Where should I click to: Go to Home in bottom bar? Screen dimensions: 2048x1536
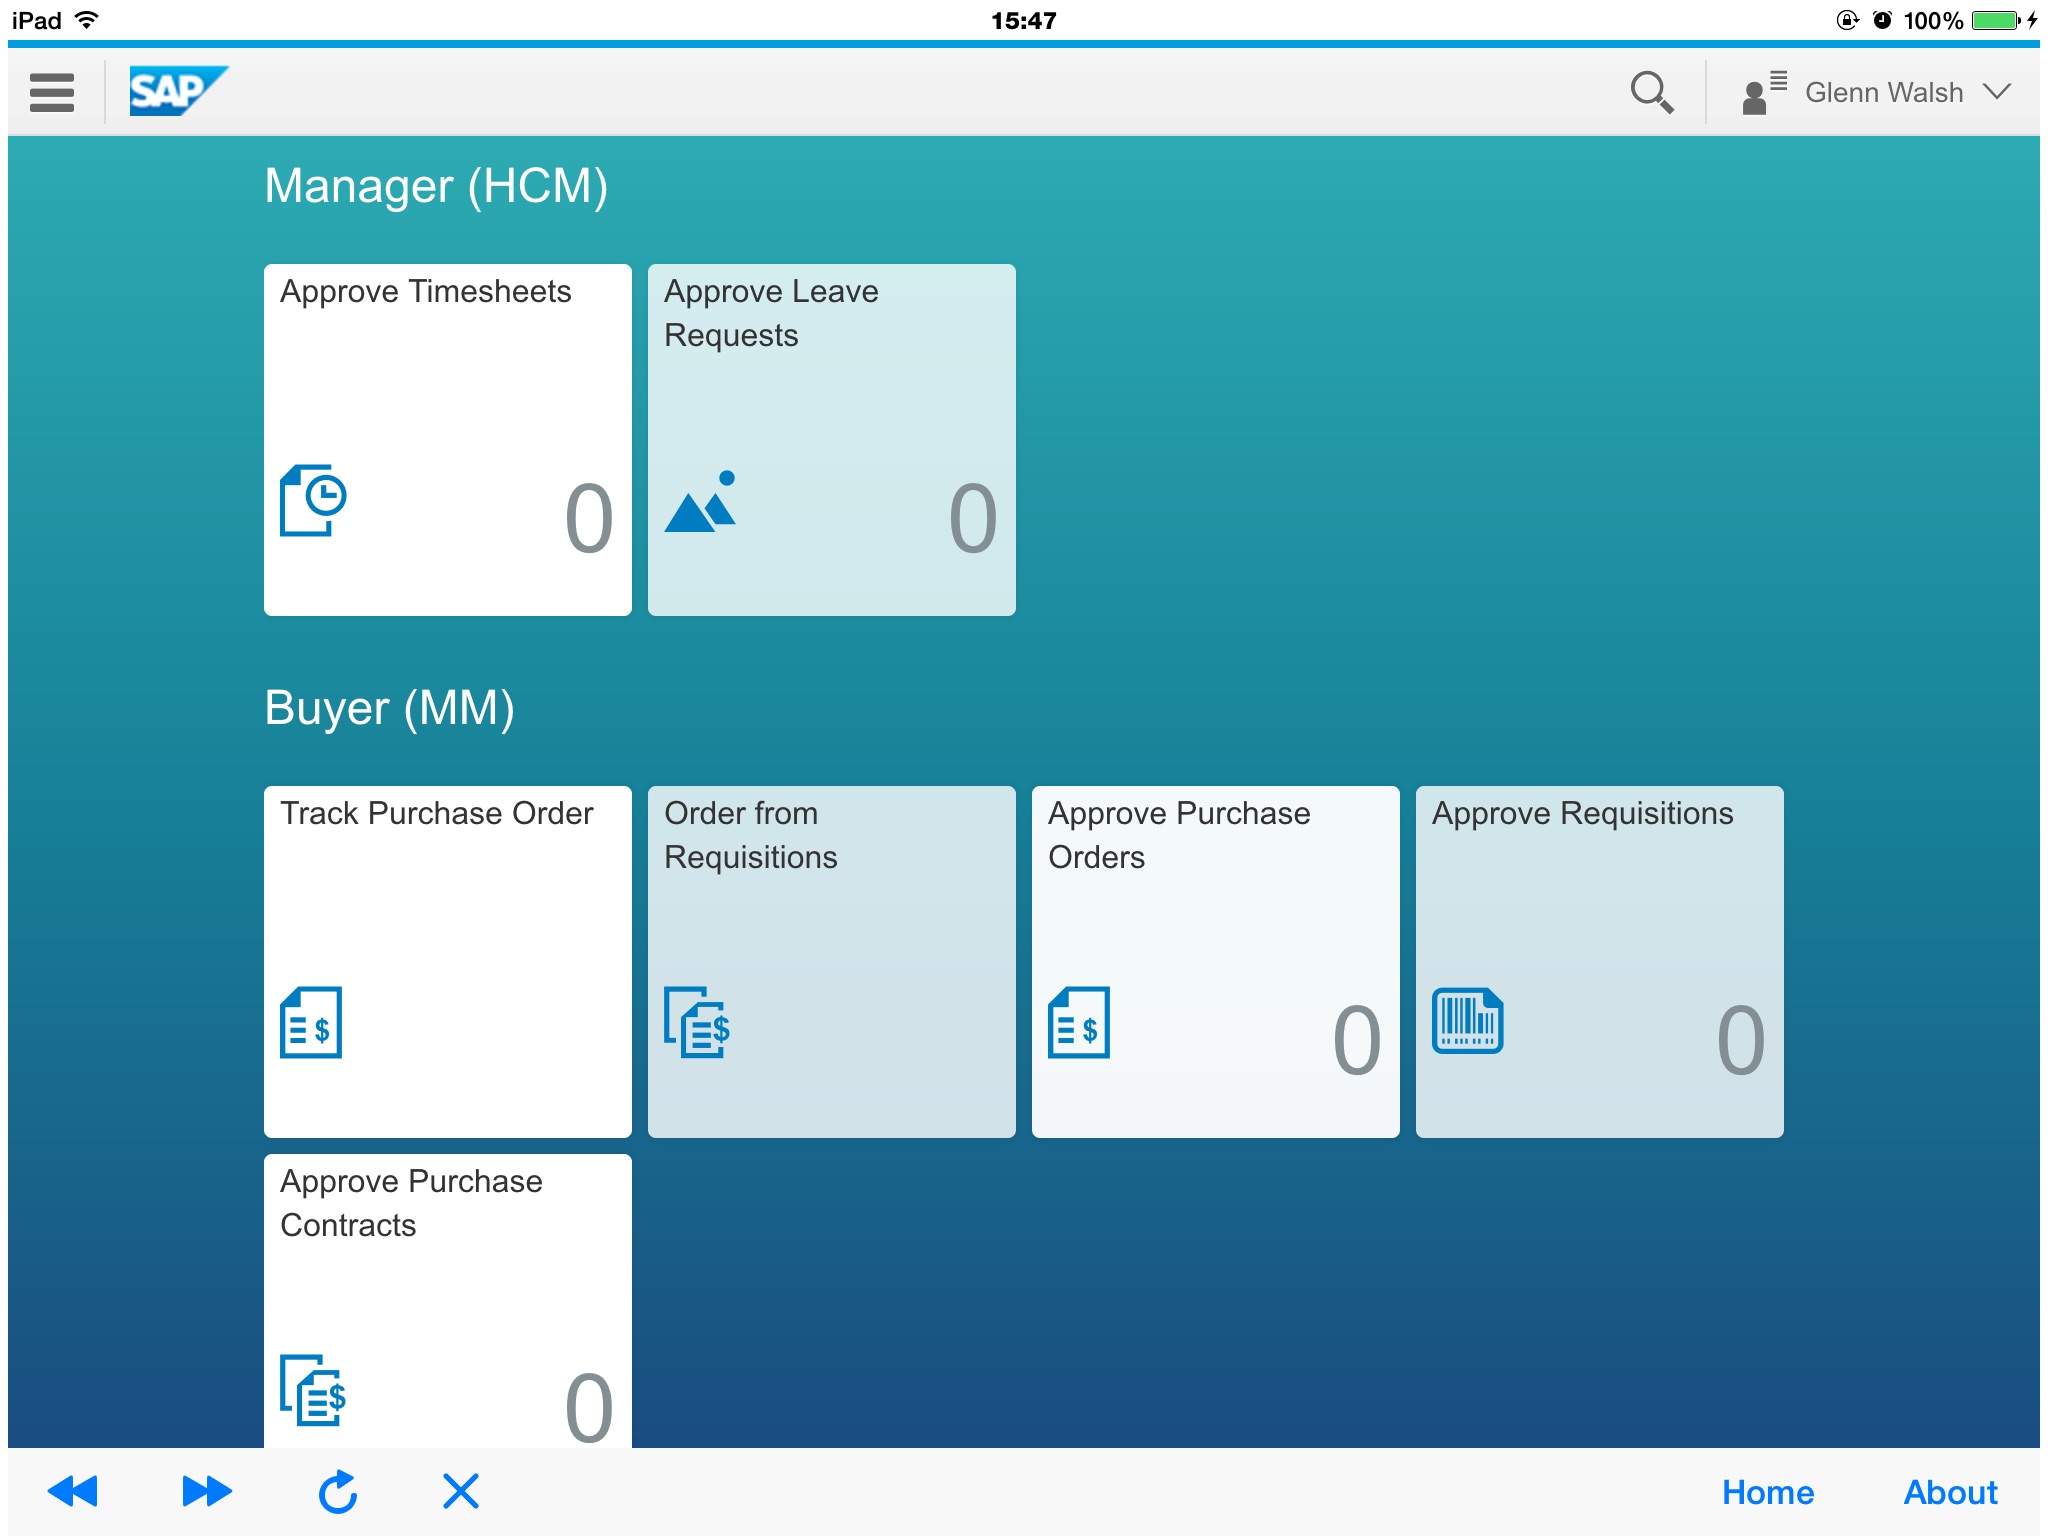(x=1767, y=1492)
